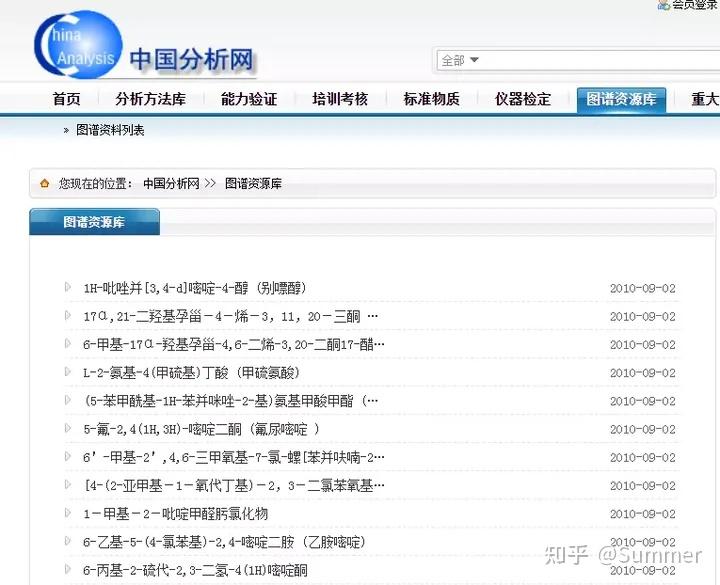Click arrow bullet beside 17α,21-二羟基孕甾 entry
The height and width of the screenshot is (585, 720).
click(x=68, y=315)
